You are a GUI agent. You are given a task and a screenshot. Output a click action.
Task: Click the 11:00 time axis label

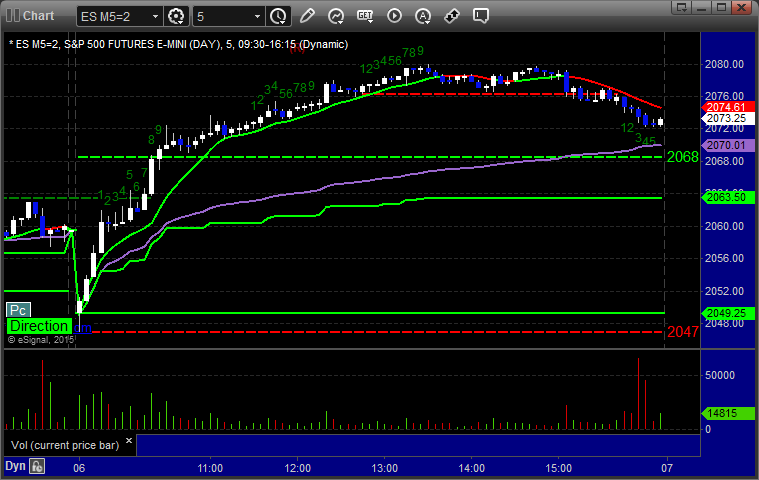pyautogui.click(x=210, y=467)
